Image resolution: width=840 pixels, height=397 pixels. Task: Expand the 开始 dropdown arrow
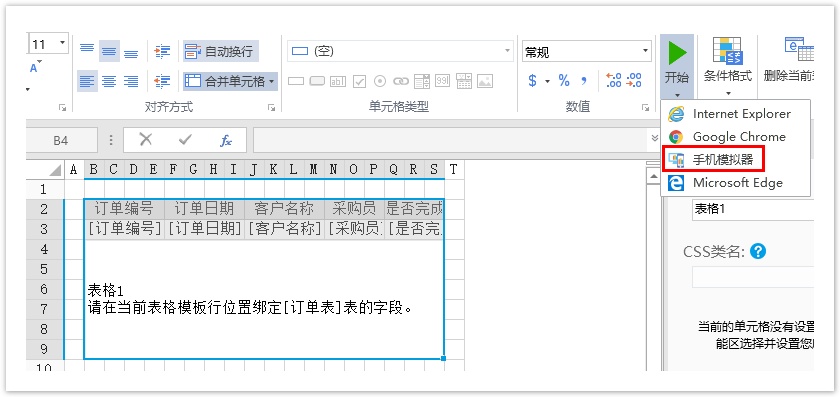click(x=677, y=95)
